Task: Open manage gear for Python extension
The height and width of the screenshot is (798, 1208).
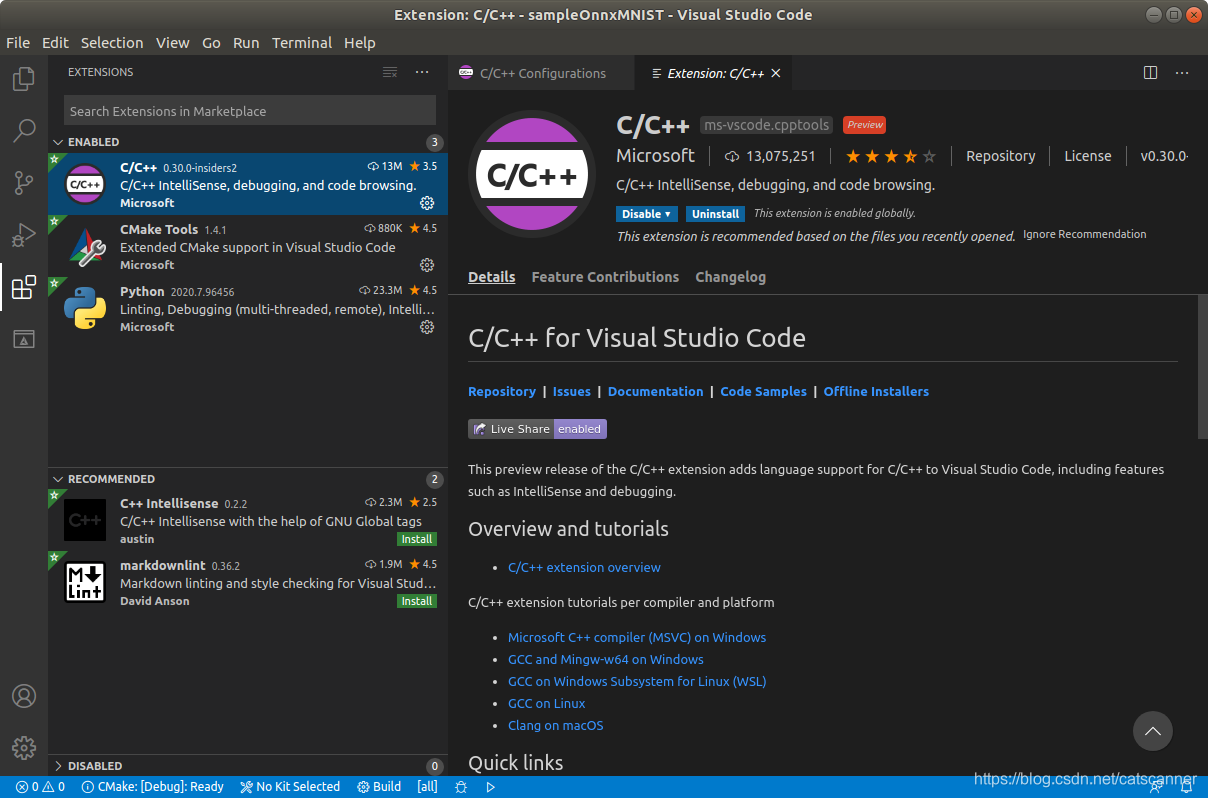Action: click(427, 327)
